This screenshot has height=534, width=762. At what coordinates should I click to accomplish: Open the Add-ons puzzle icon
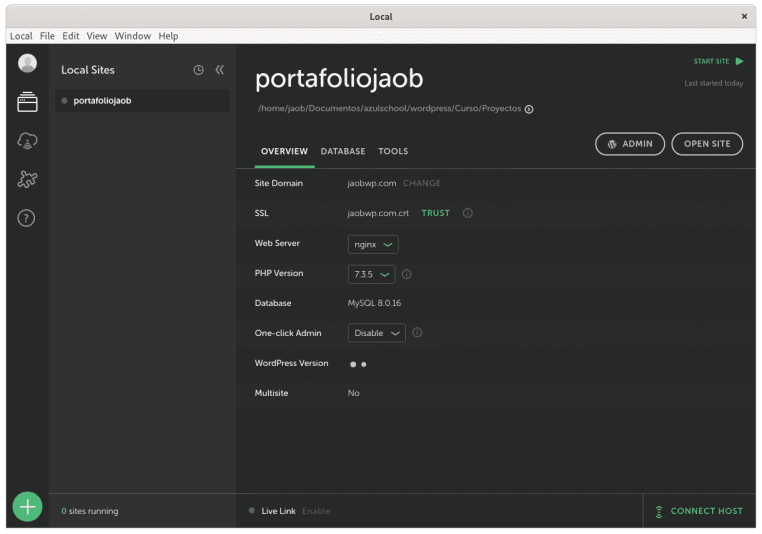tap(27, 179)
